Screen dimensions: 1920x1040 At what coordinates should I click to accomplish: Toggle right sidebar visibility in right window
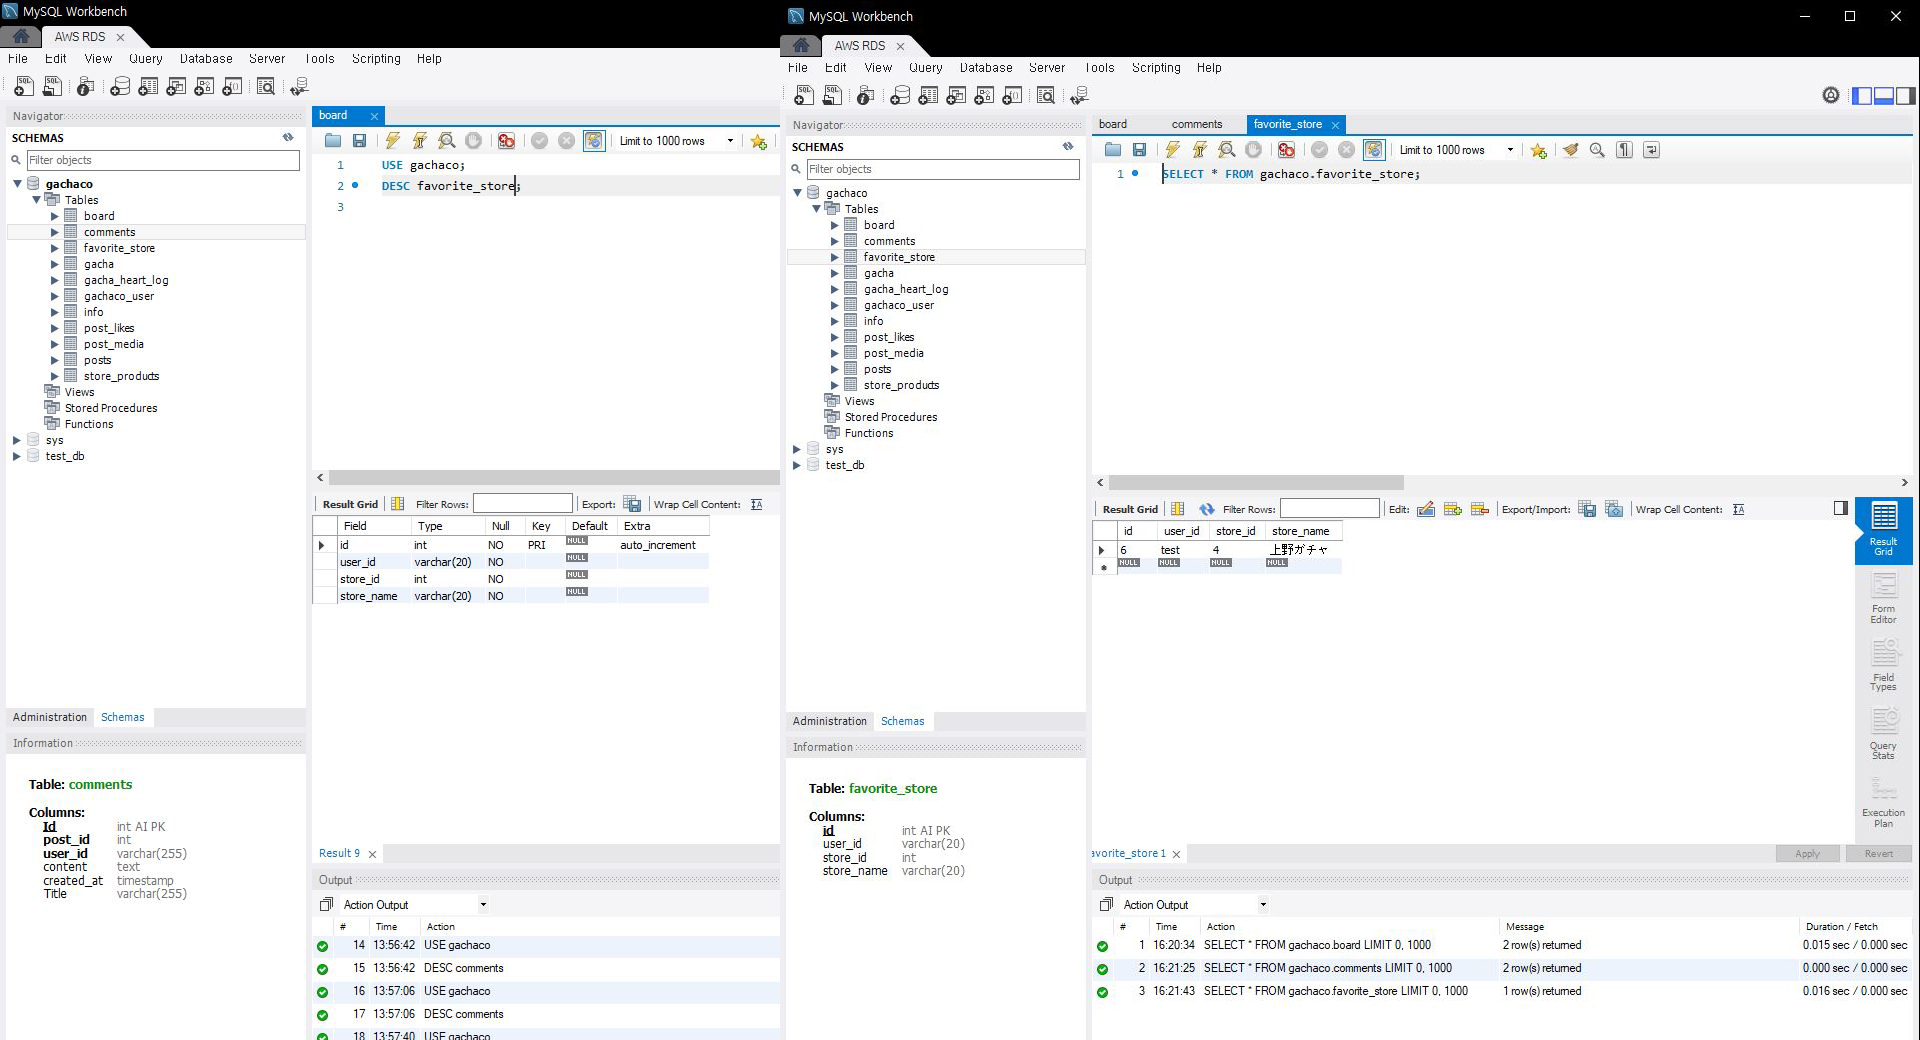click(1906, 96)
